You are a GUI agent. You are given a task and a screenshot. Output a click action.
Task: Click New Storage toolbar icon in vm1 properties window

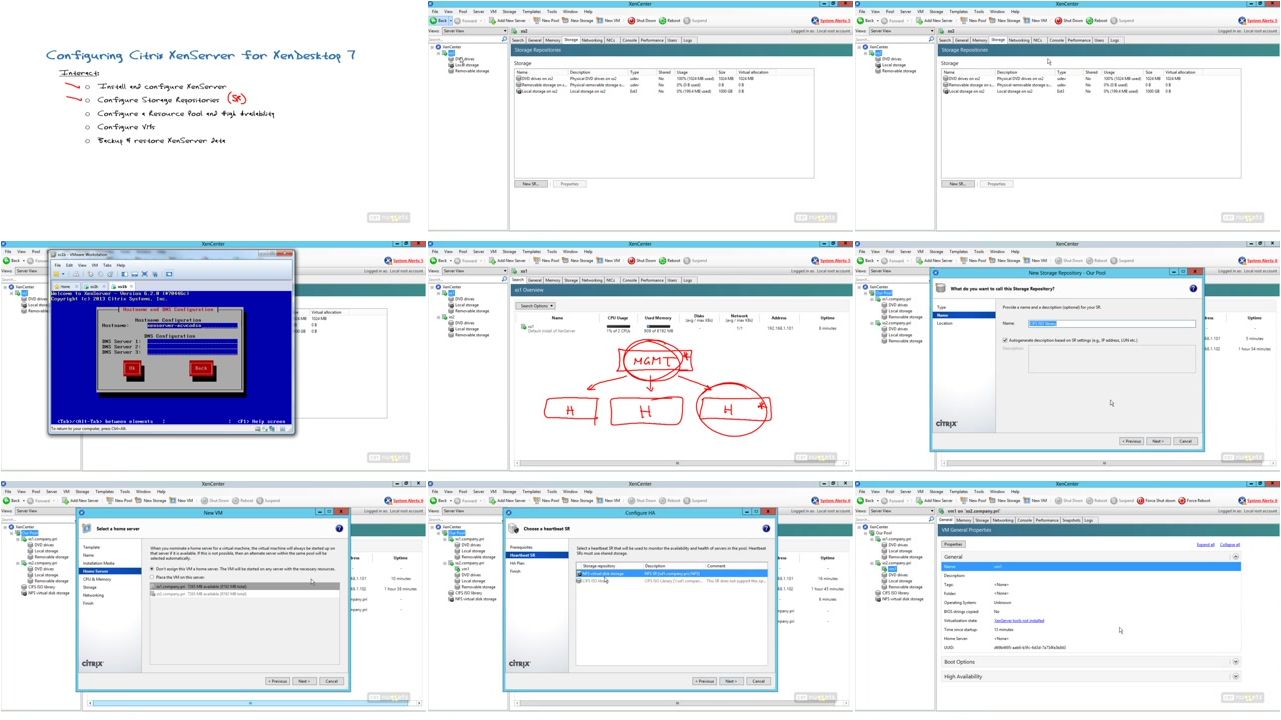point(992,500)
